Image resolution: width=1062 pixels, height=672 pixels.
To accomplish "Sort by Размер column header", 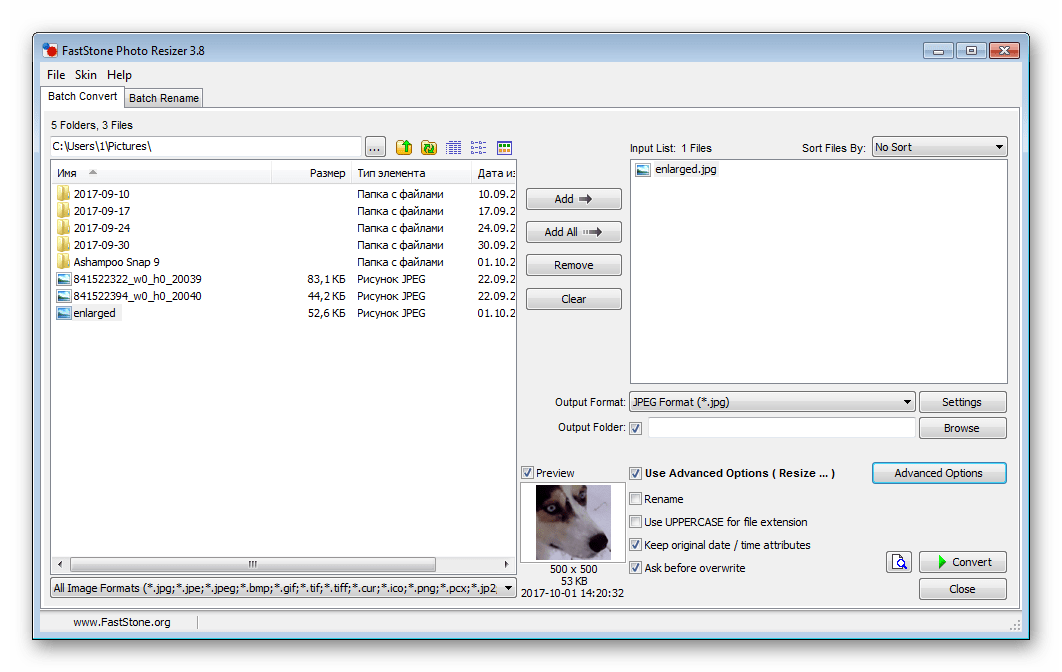I will [x=311, y=173].
